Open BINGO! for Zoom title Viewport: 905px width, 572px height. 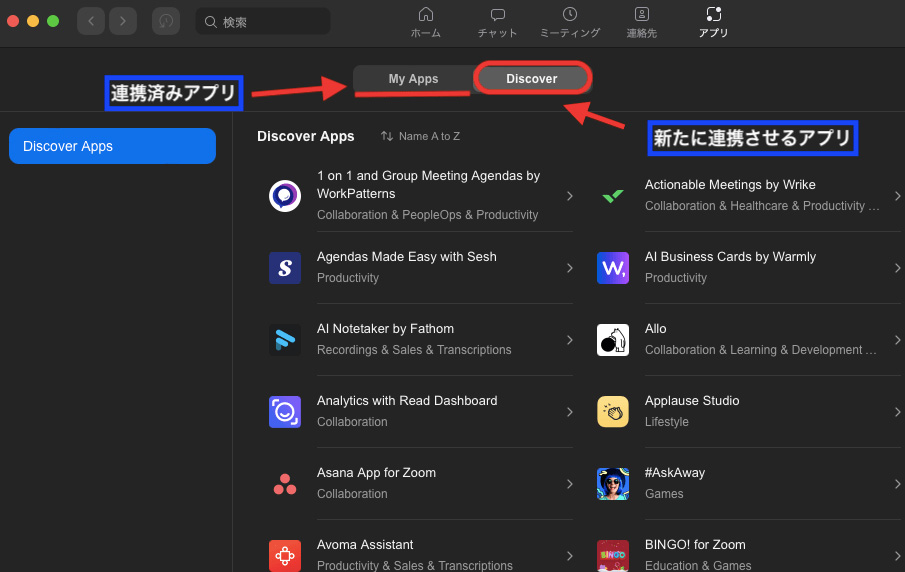(x=695, y=544)
